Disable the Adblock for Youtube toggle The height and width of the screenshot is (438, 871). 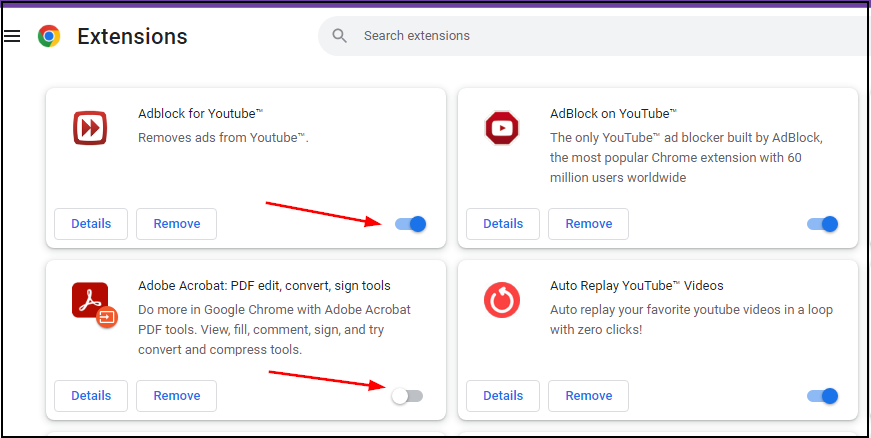click(x=411, y=224)
